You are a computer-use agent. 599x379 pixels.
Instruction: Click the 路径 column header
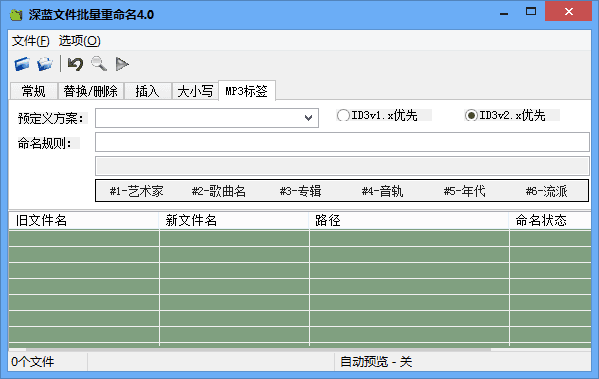click(x=409, y=220)
